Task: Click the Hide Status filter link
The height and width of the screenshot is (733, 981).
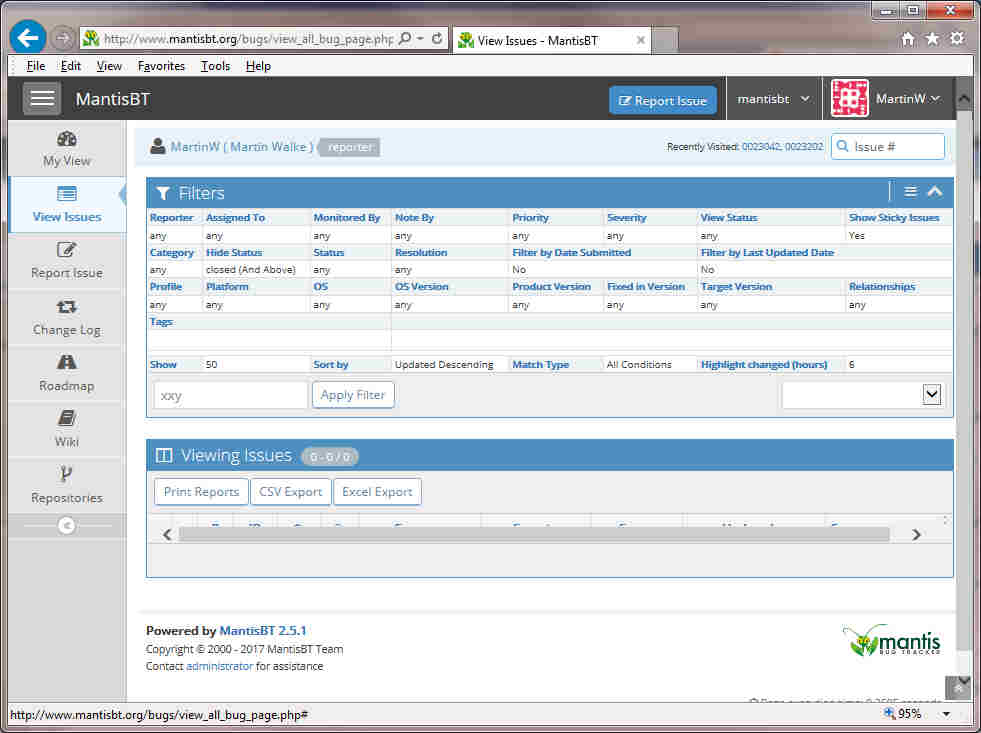Action: (234, 253)
